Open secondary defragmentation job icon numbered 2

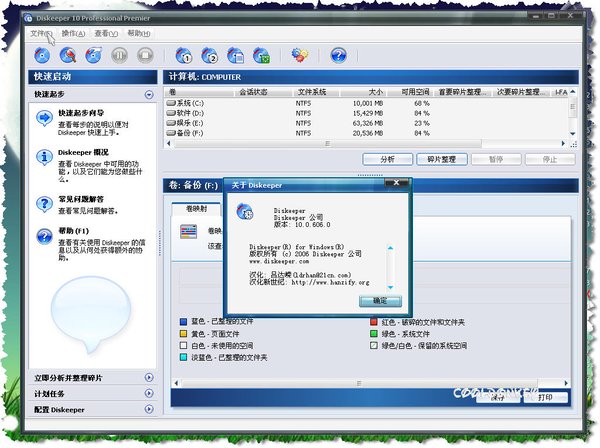pyautogui.click(x=210, y=55)
